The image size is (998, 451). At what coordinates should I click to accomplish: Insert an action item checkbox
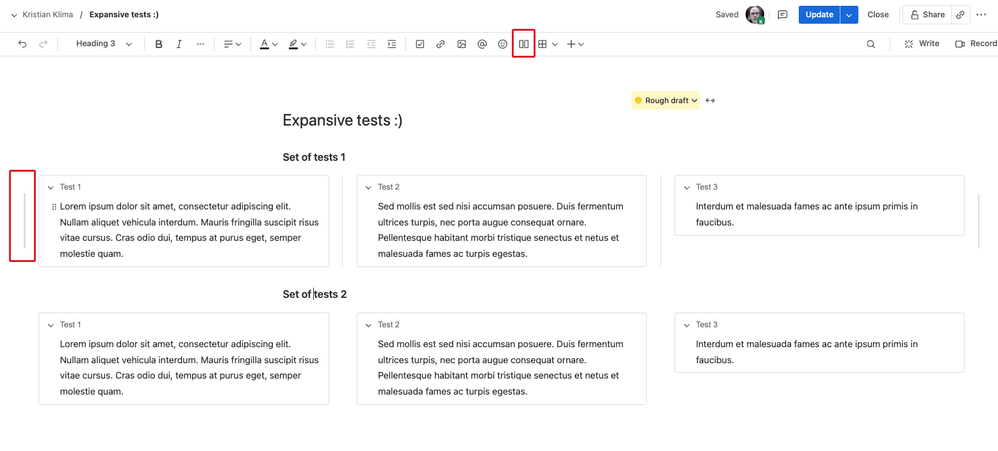click(x=420, y=44)
